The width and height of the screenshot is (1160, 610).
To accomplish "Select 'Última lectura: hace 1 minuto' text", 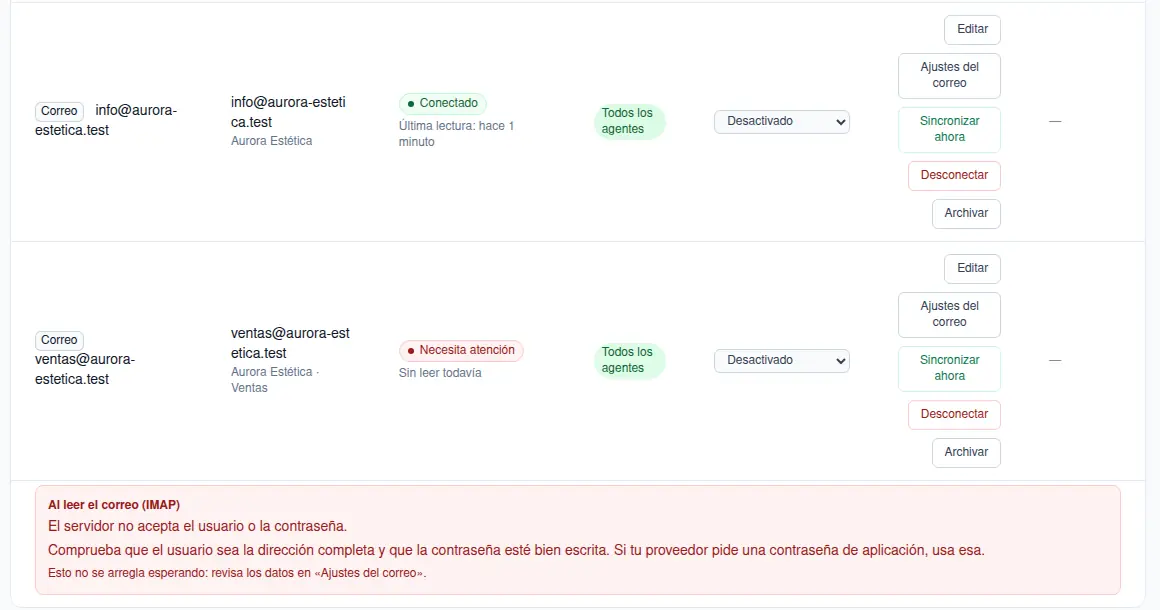I will pos(456,134).
